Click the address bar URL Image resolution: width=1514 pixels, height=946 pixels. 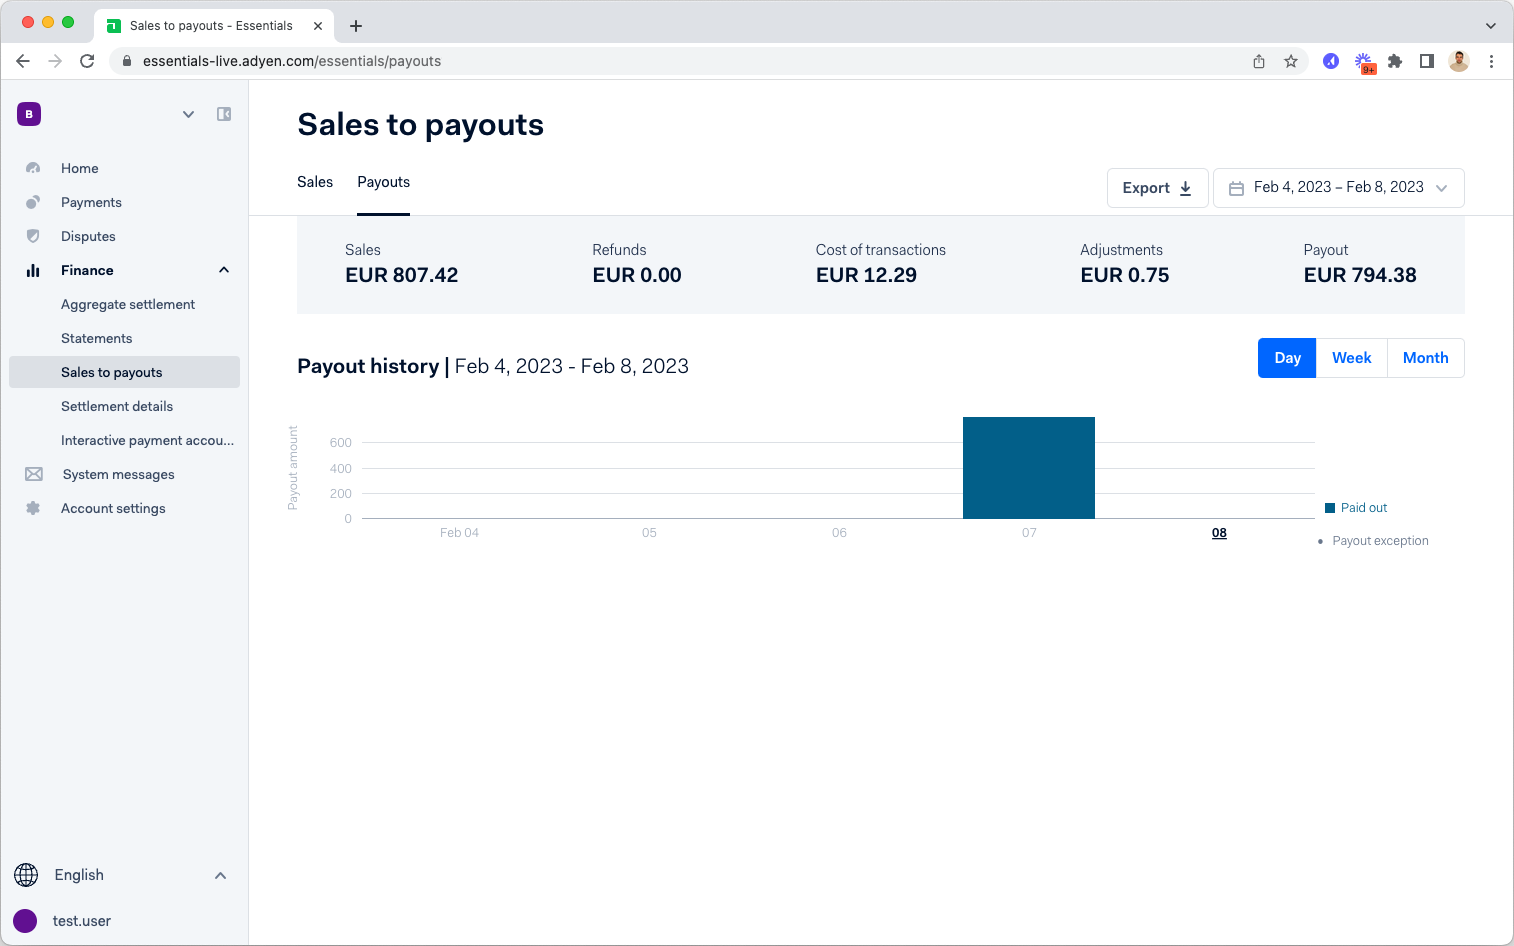(292, 61)
